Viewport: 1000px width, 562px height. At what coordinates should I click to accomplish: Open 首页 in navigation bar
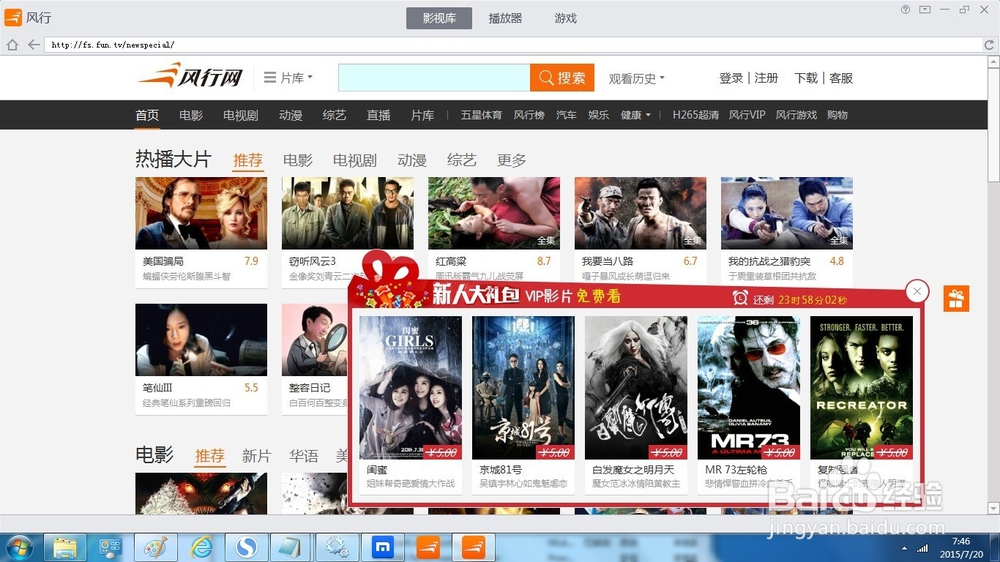[x=147, y=115]
